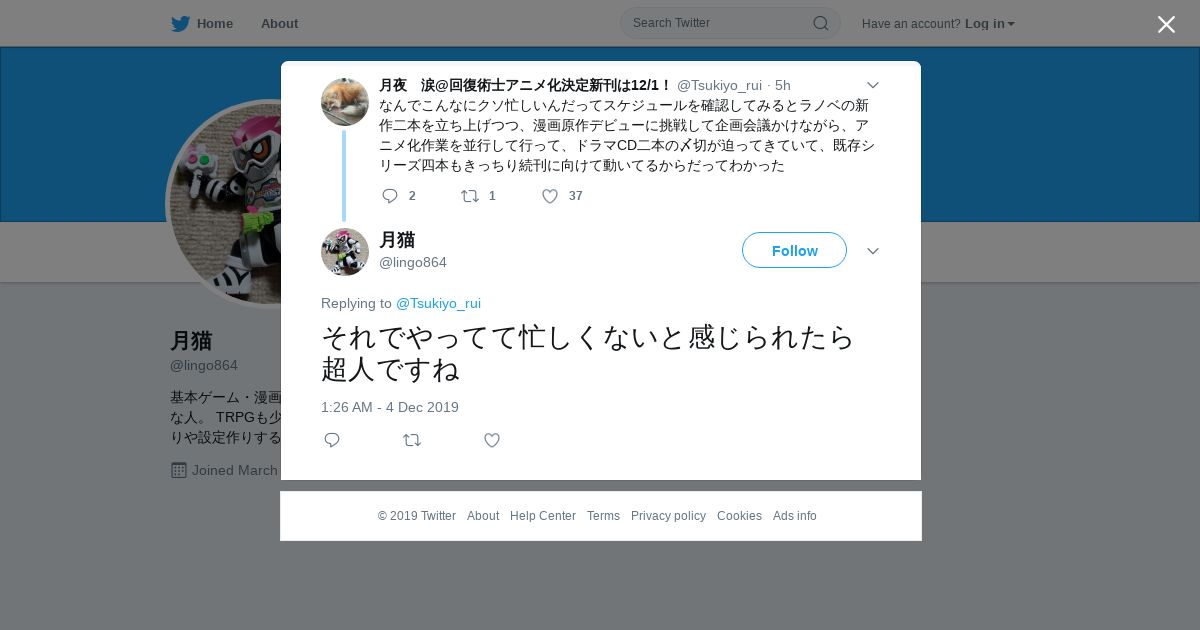Screen dimensions: 1200x630
Task: Open the Help Center footer link
Action: pyautogui.click(x=543, y=516)
